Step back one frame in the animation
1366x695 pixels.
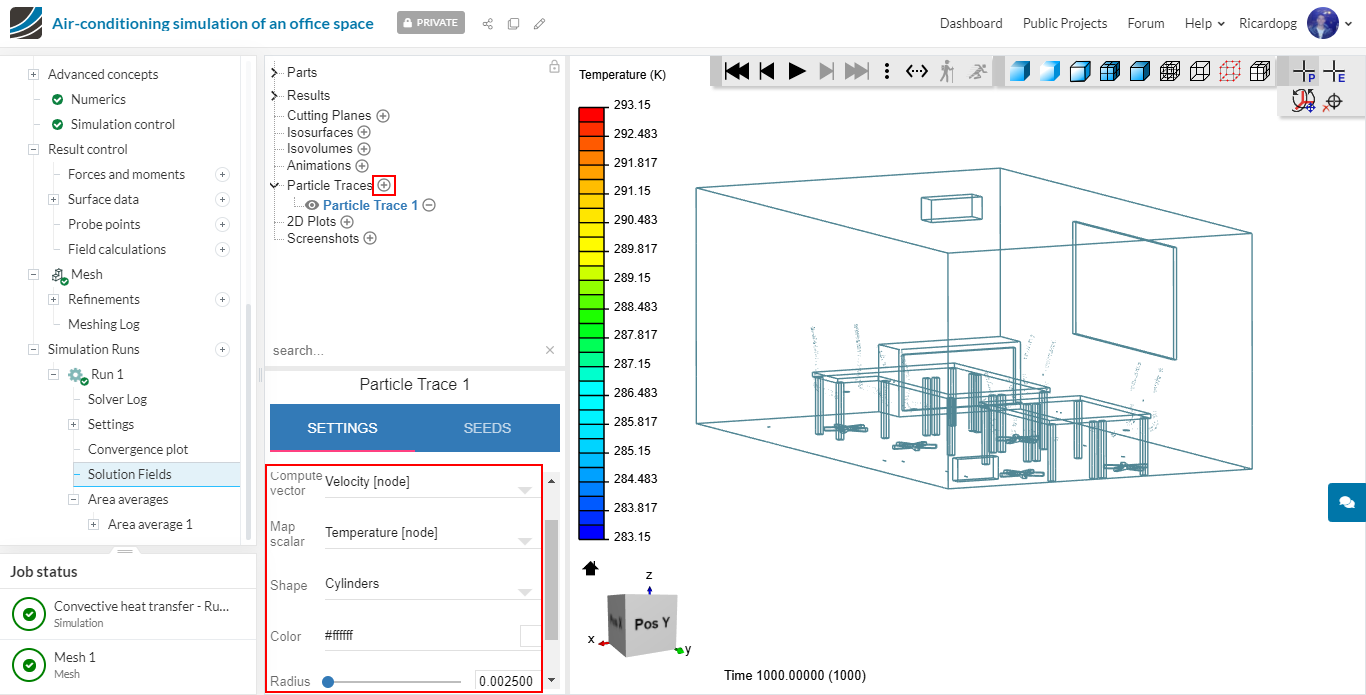tap(767, 71)
